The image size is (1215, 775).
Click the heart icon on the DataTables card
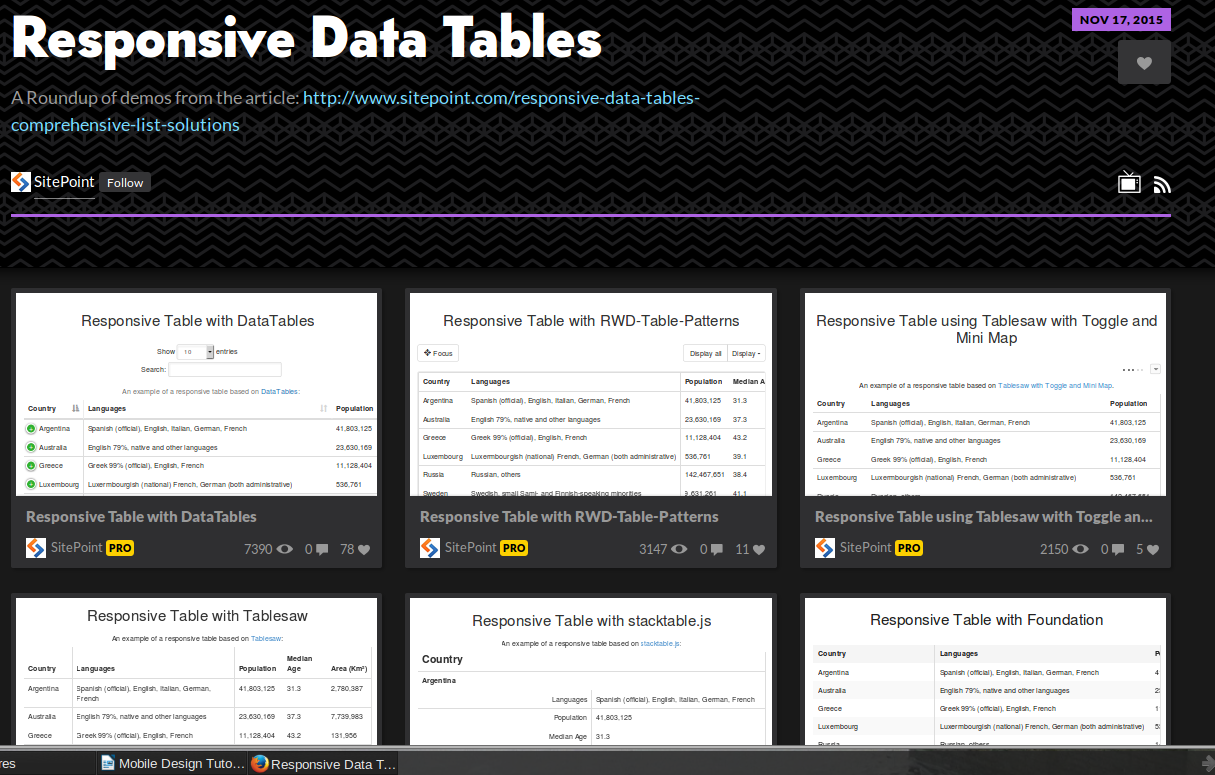coord(364,549)
